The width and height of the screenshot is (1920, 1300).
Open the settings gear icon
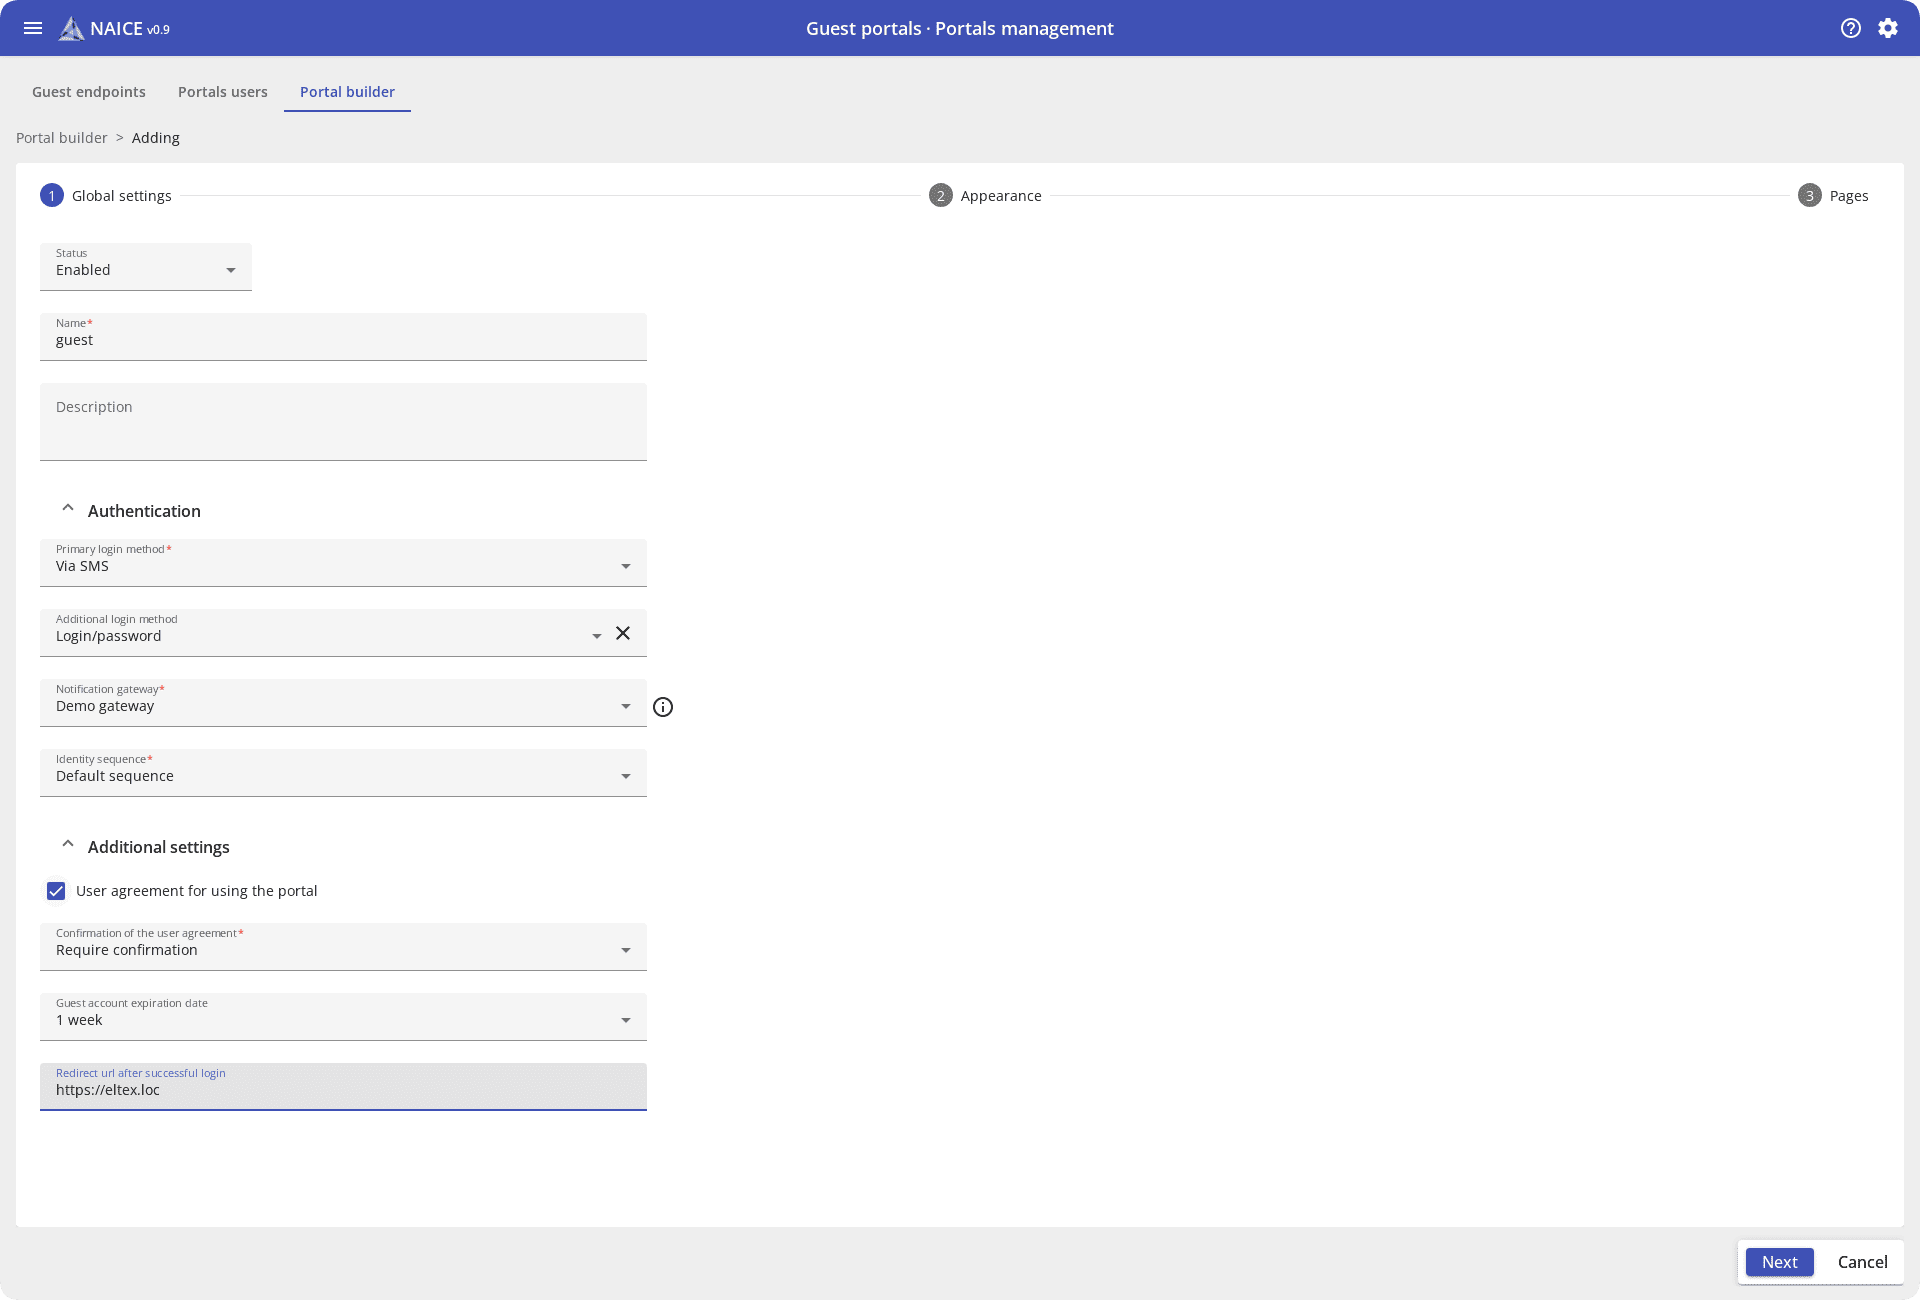[1888, 28]
